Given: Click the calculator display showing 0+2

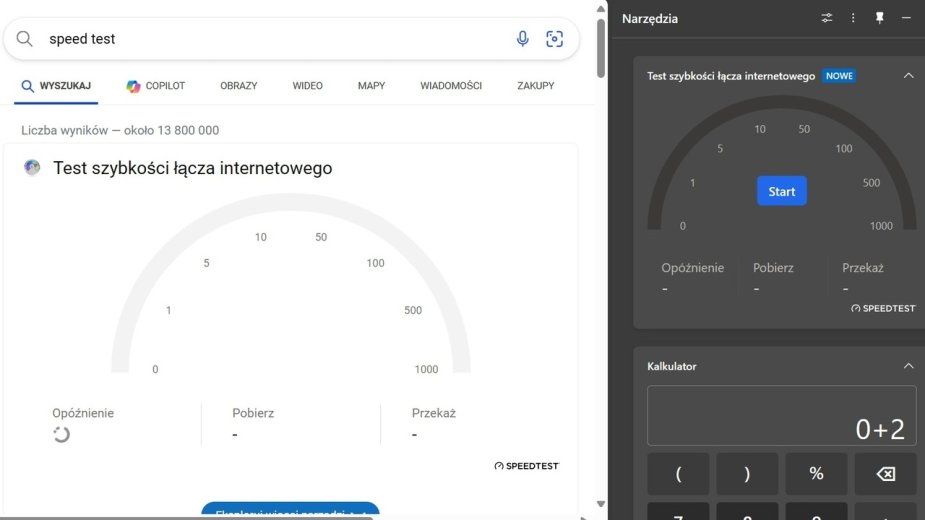Looking at the screenshot, I should coord(782,416).
